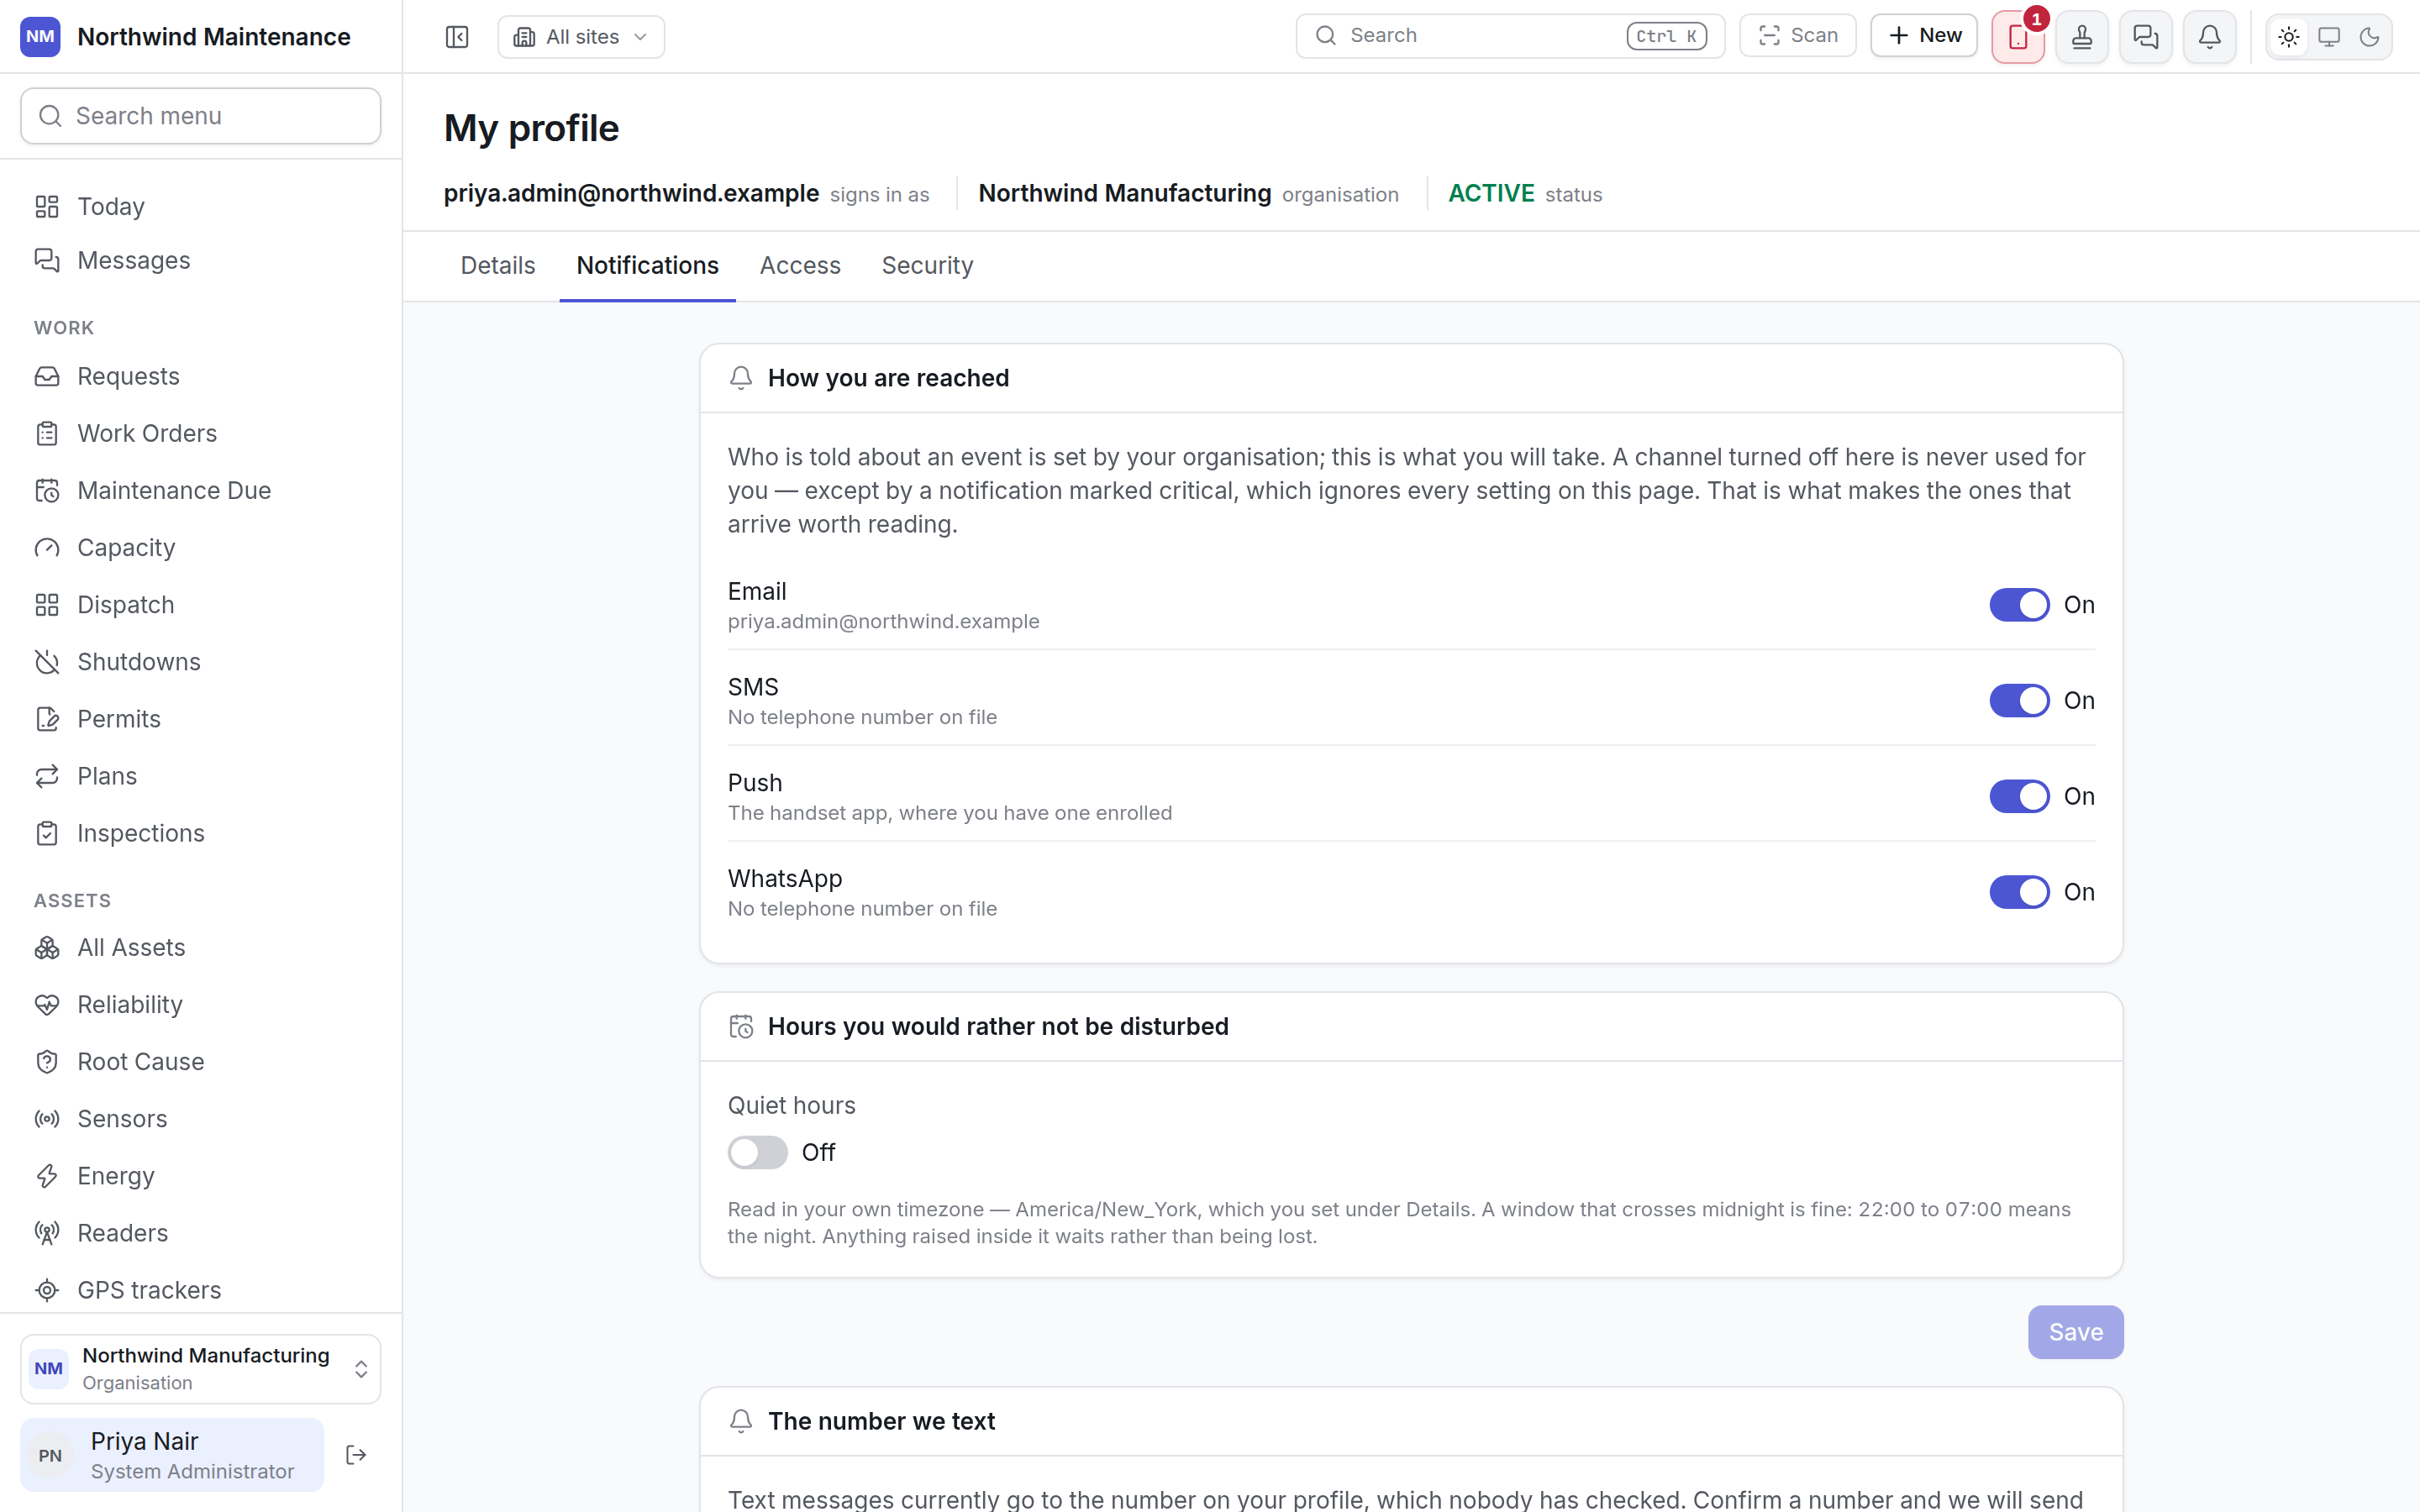Open Priya Nair user card
The image size is (2420, 1512).
point(172,1455)
